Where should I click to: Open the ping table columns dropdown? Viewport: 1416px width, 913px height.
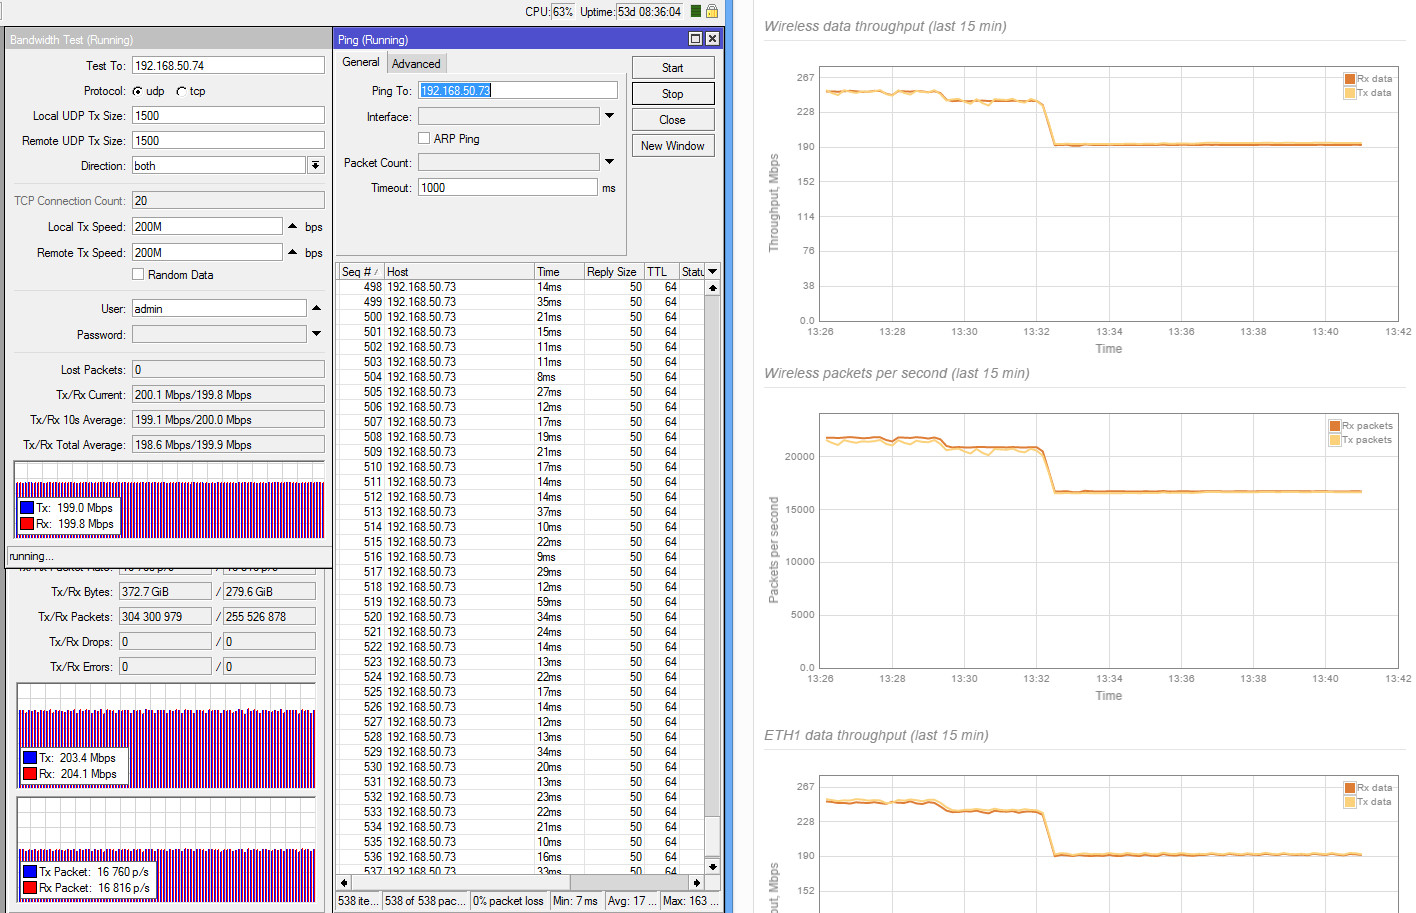(712, 271)
